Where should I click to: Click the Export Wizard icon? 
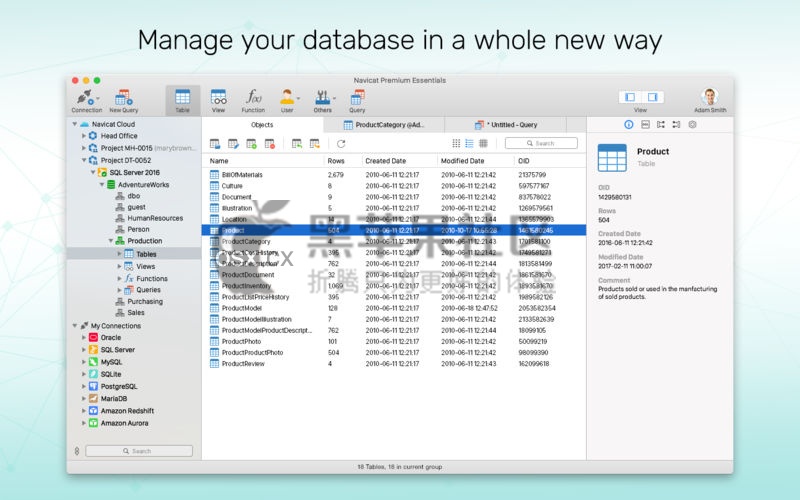tap(315, 144)
